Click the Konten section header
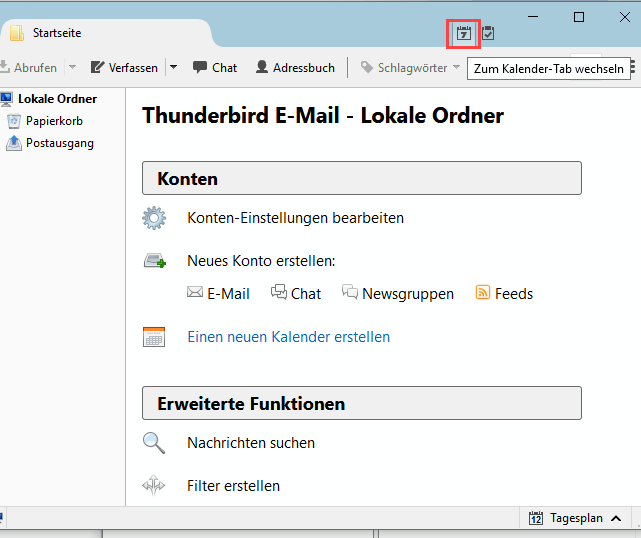 pyautogui.click(x=362, y=178)
